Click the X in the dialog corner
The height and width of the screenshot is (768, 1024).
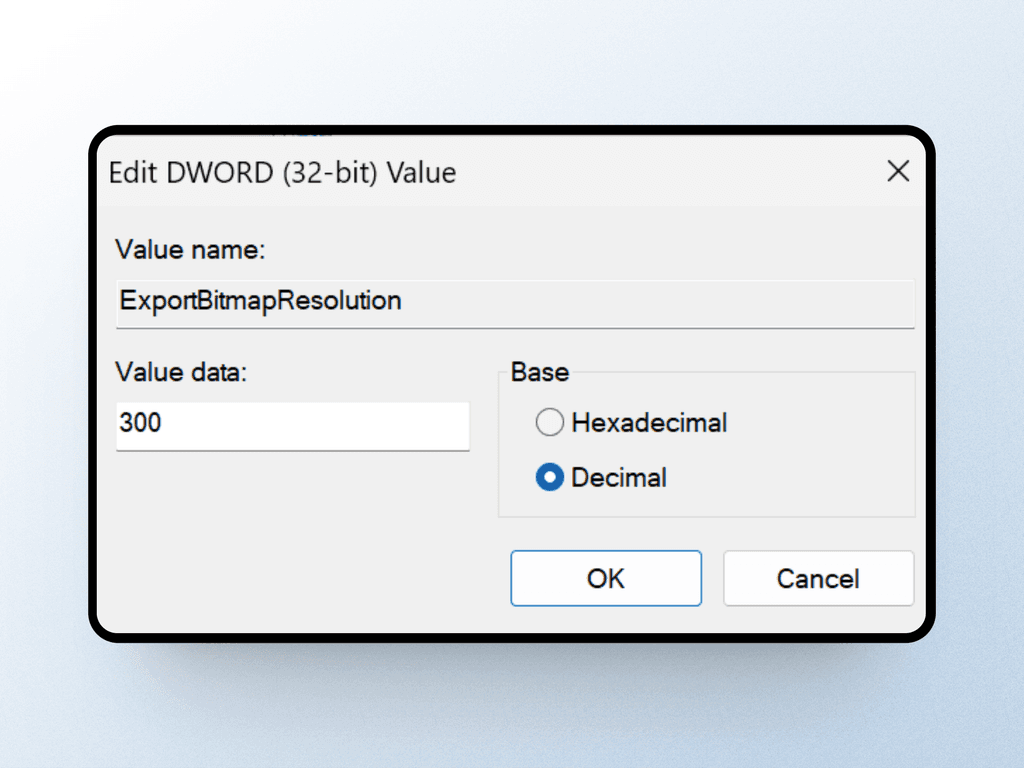898,172
